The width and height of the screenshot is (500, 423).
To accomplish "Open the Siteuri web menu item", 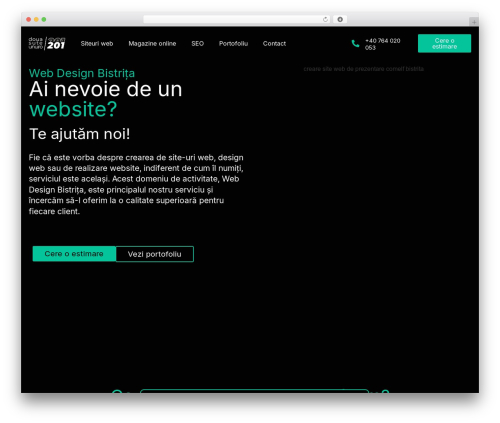I will pyautogui.click(x=97, y=44).
